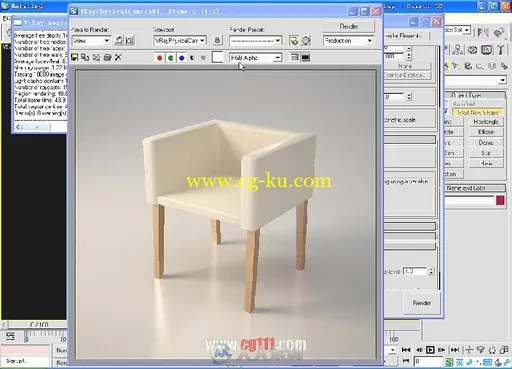This screenshot has width=512, height=369.
Task: Click Render button in Render Setup dialog
Action: coord(422,303)
